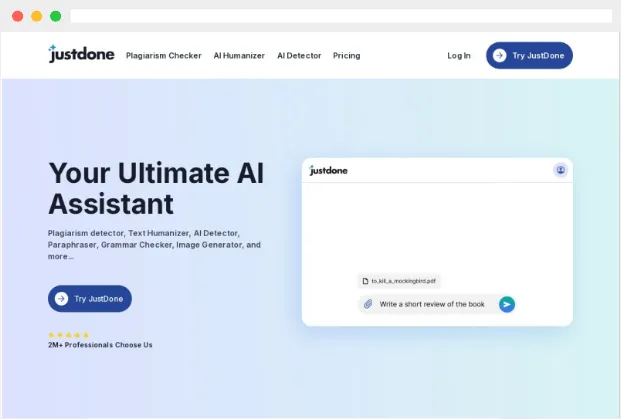Open the Pricing page
Screen dimensions: 621x419
[346, 56]
